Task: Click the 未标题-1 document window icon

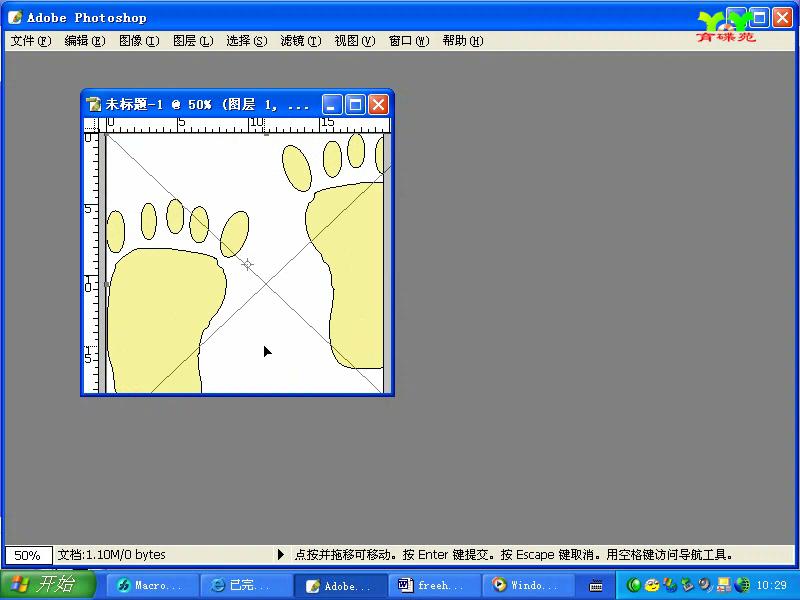Action: (x=94, y=105)
